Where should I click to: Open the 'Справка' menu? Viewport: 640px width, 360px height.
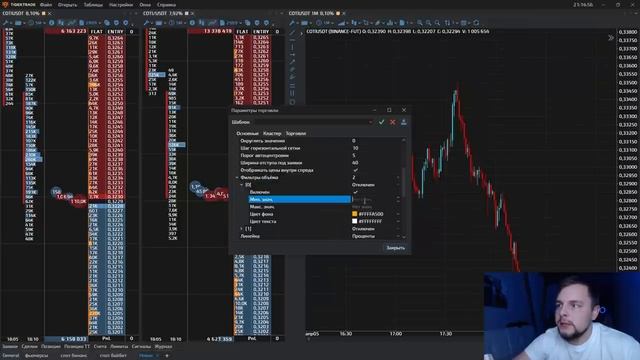(x=167, y=5)
